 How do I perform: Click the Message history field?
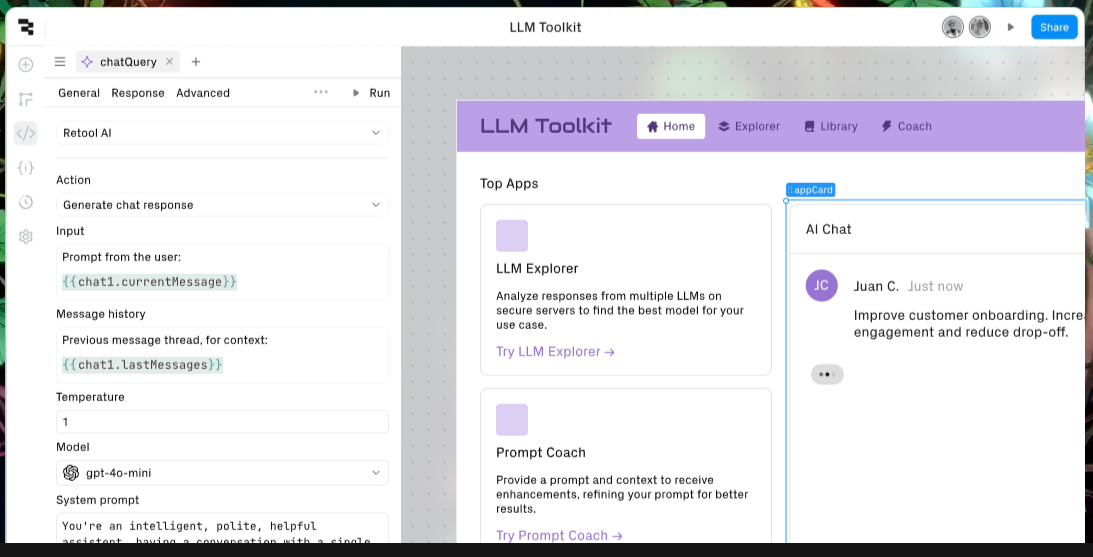pyautogui.click(x=222, y=355)
